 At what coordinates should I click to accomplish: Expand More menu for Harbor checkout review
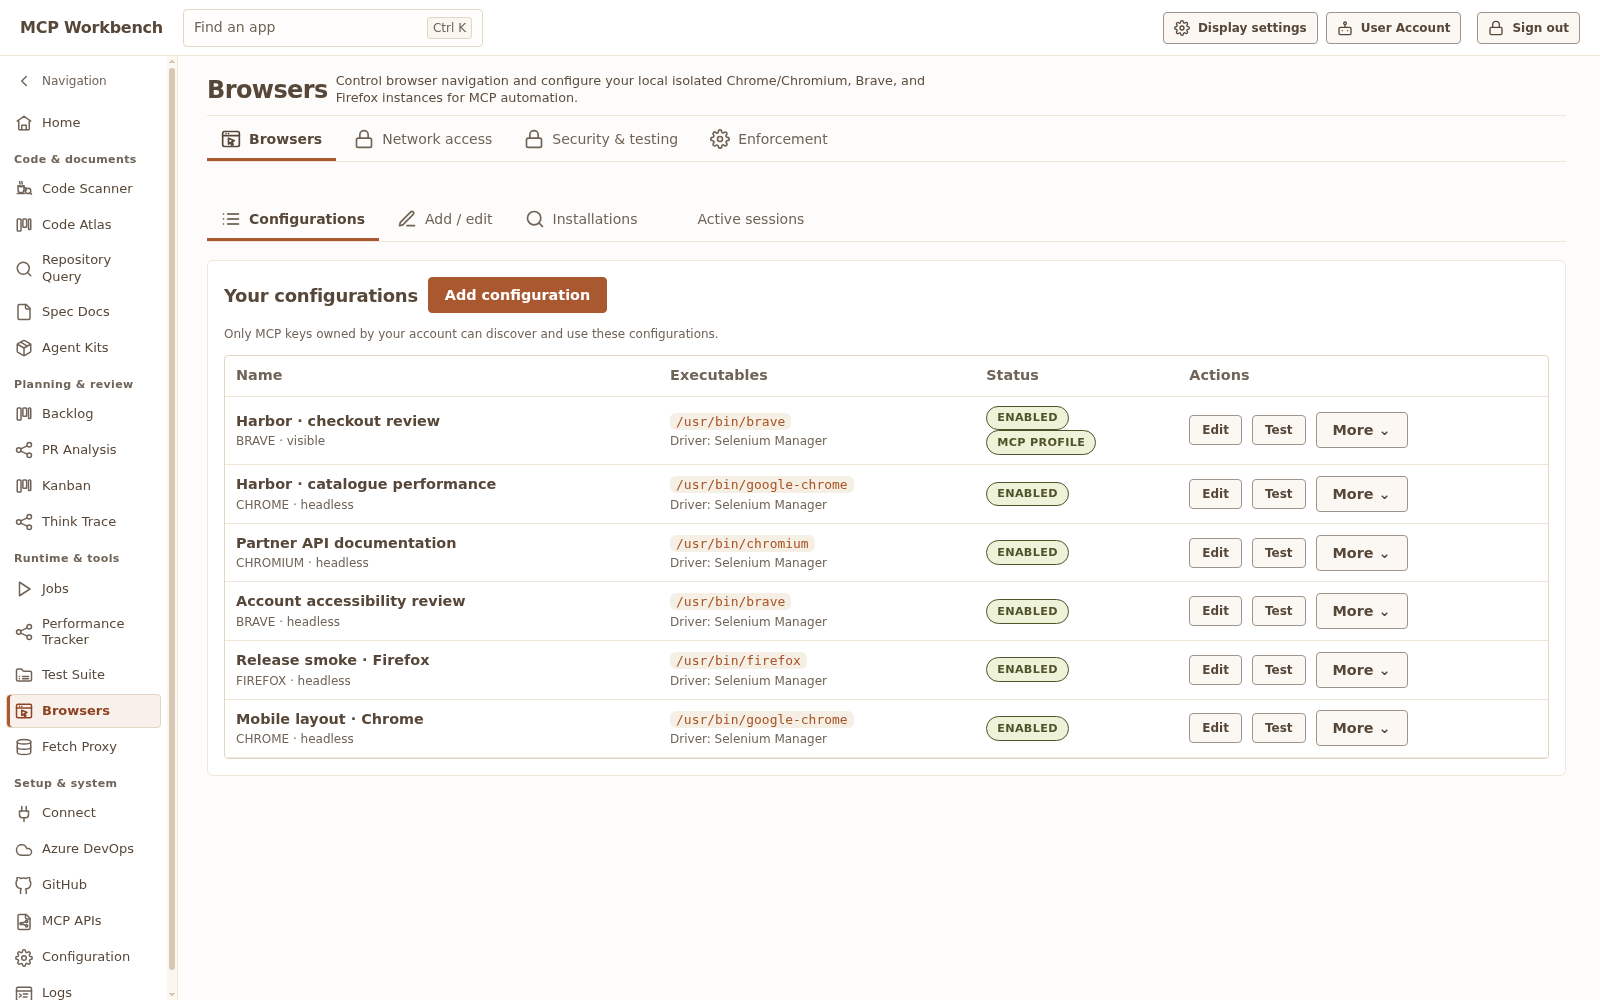tap(1361, 430)
